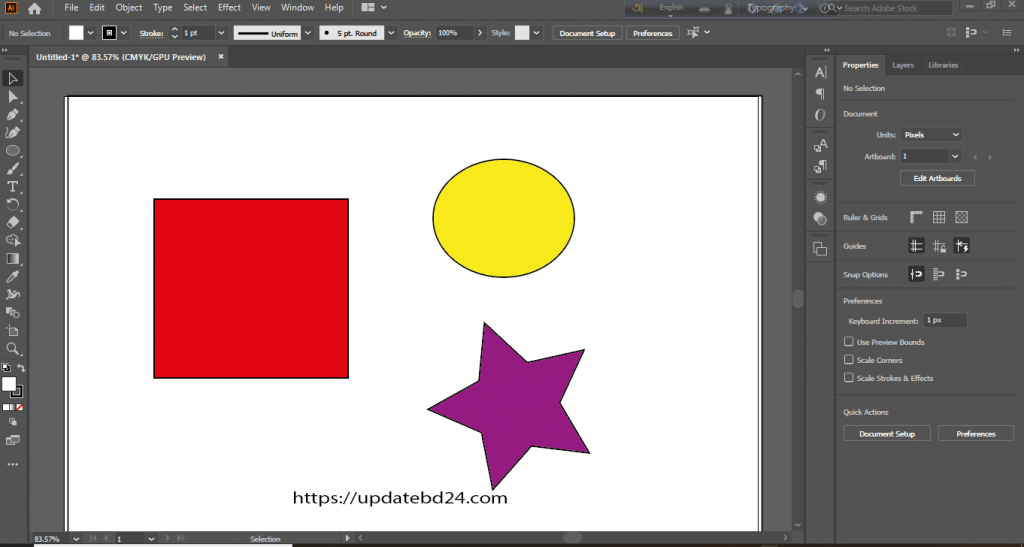This screenshot has width=1024, height=547.
Task: Open the Units dropdown showing Pixels
Action: click(931, 134)
